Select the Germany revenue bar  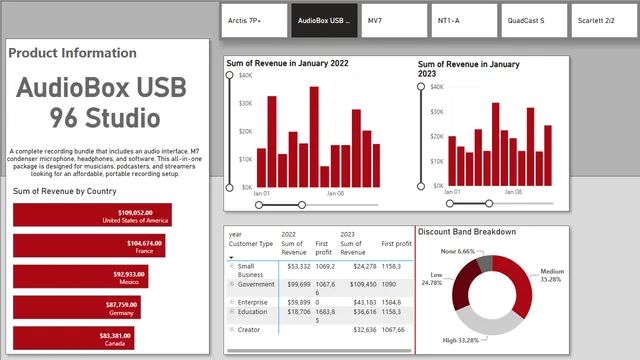[77, 307]
